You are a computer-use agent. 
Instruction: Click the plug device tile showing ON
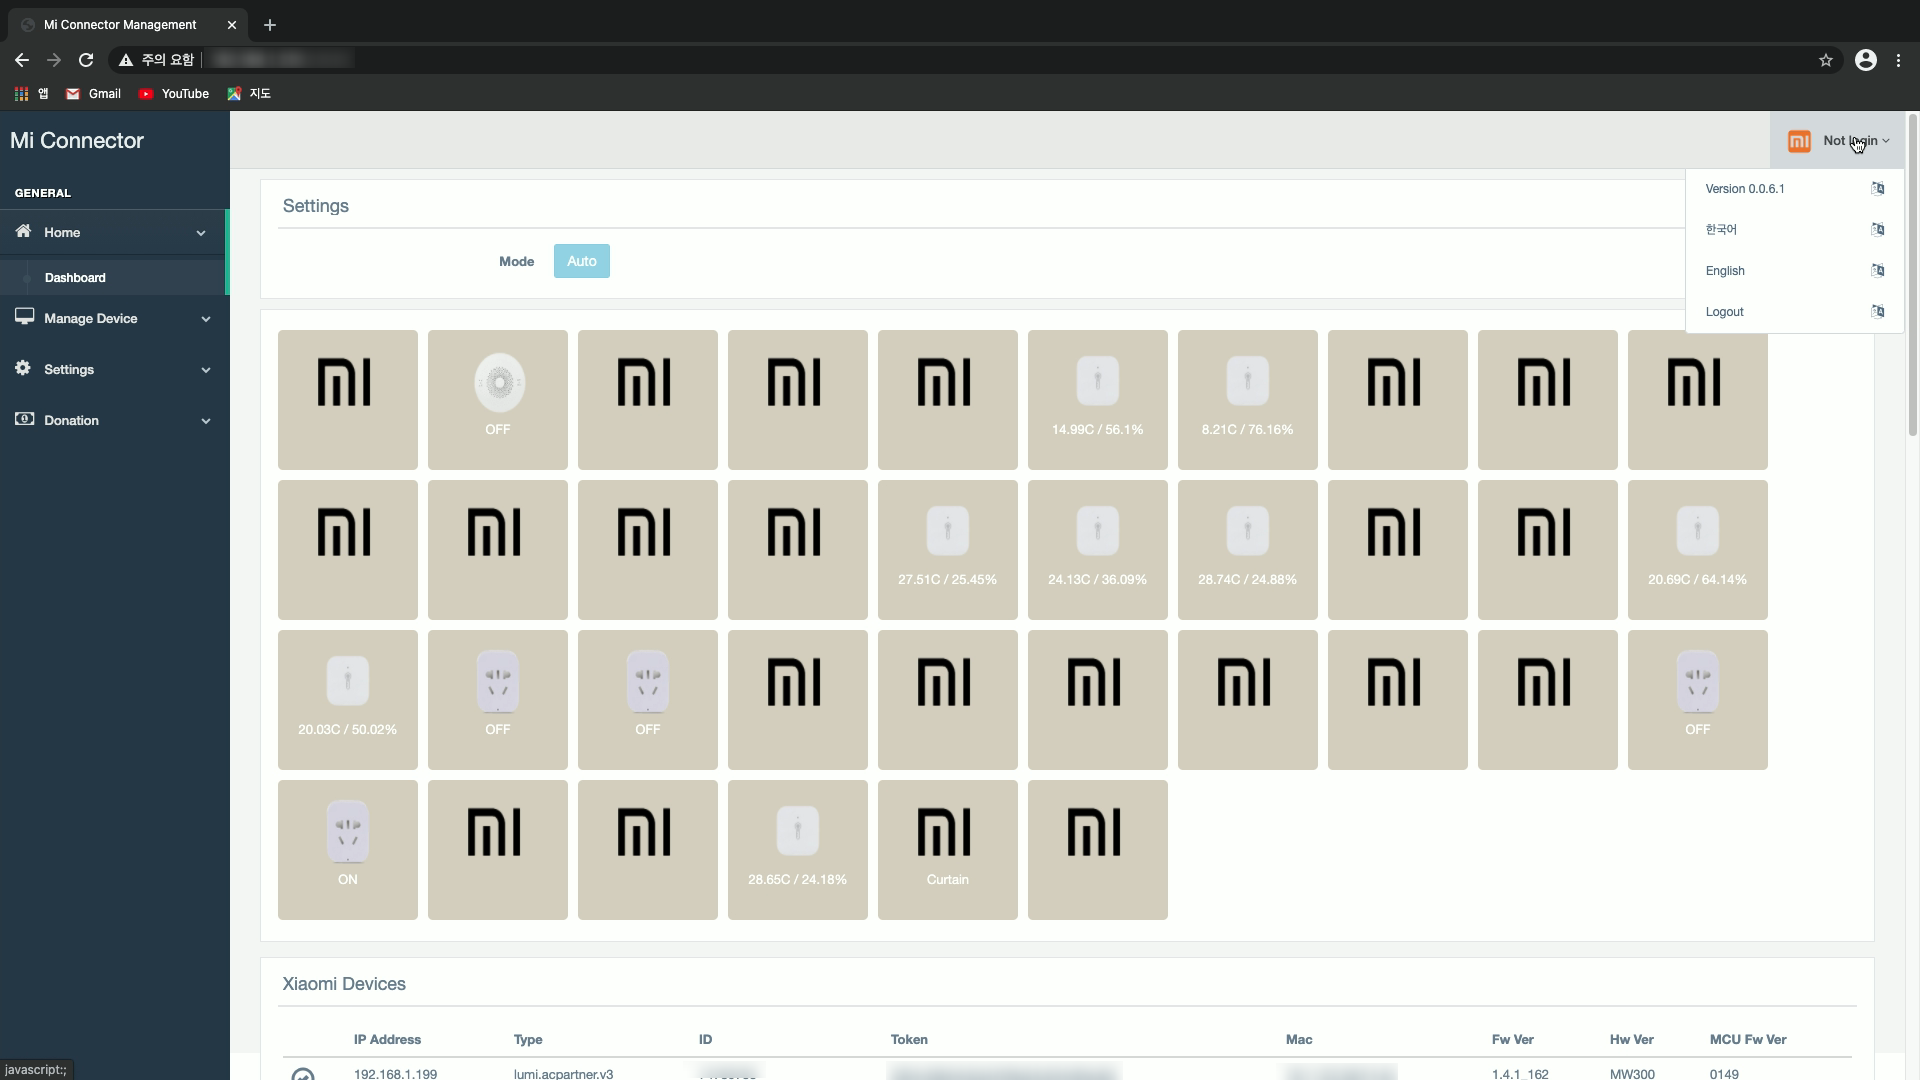point(347,849)
